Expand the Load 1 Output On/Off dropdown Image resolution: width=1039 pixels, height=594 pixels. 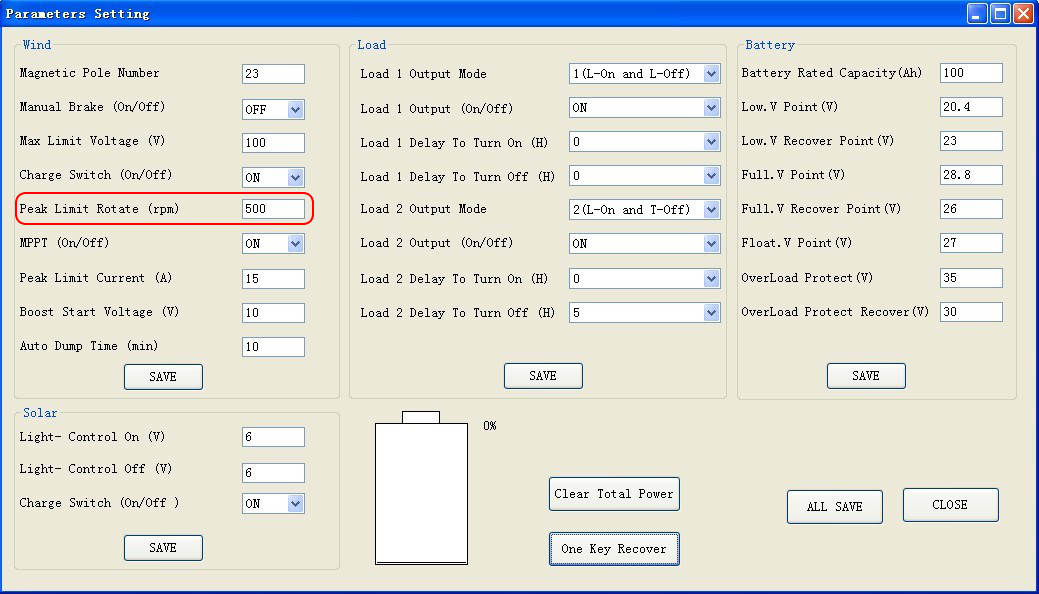coord(645,107)
